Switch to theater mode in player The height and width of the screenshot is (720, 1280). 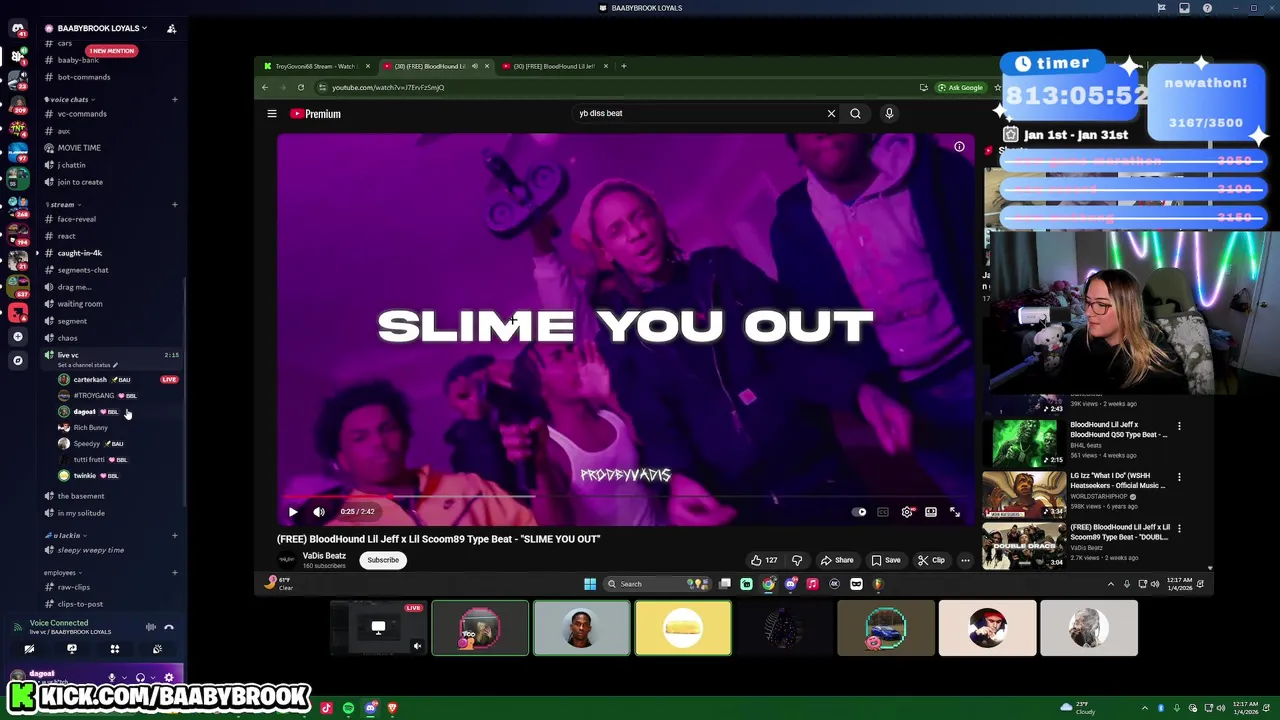pyautogui.click(x=931, y=512)
